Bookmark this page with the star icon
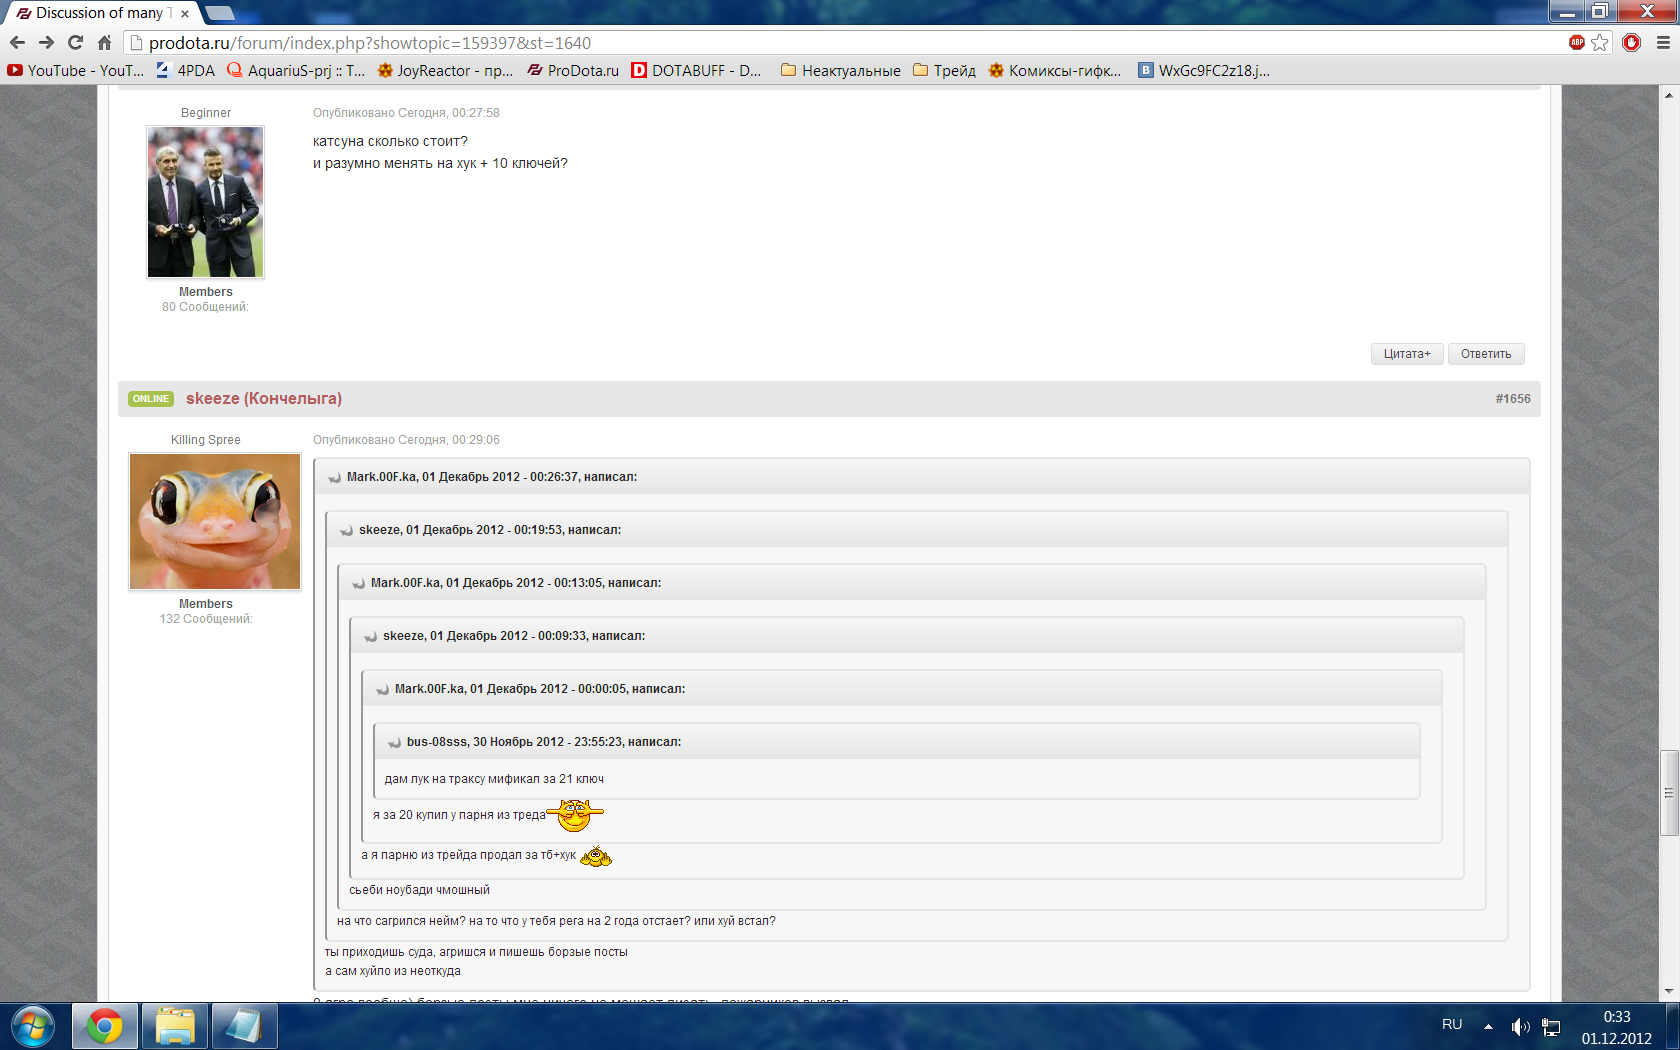 click(1600, 43)
